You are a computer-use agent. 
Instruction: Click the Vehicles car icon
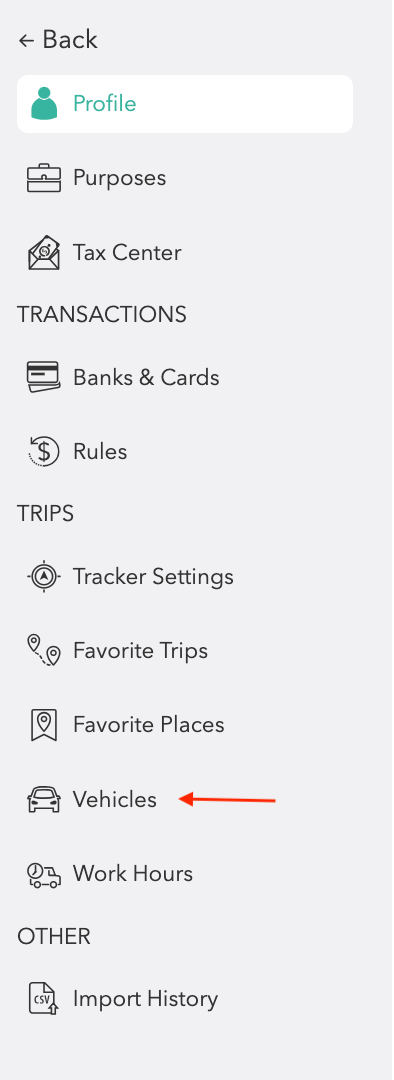click(x=44, y=800)
